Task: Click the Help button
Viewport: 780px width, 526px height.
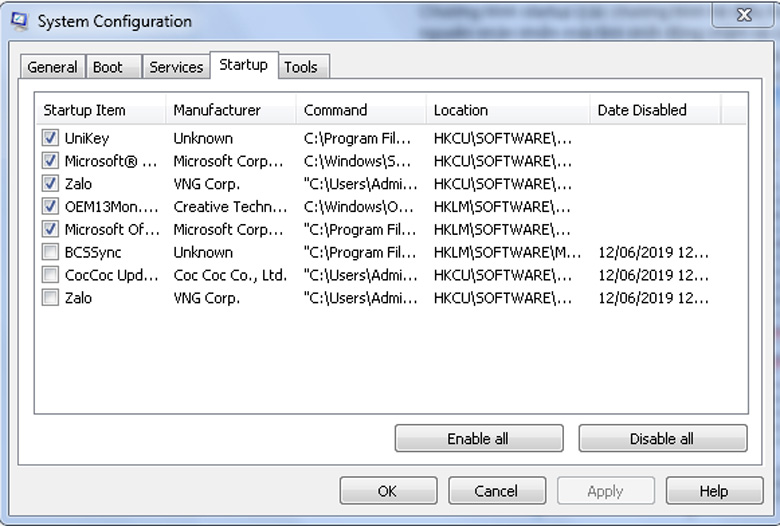Action: (x=714, y=491)
